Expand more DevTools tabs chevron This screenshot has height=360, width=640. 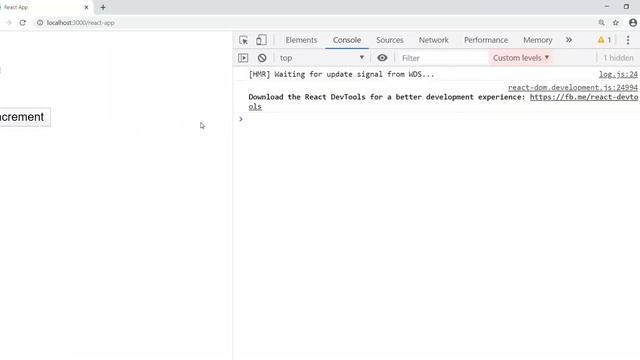click(569, 40)
